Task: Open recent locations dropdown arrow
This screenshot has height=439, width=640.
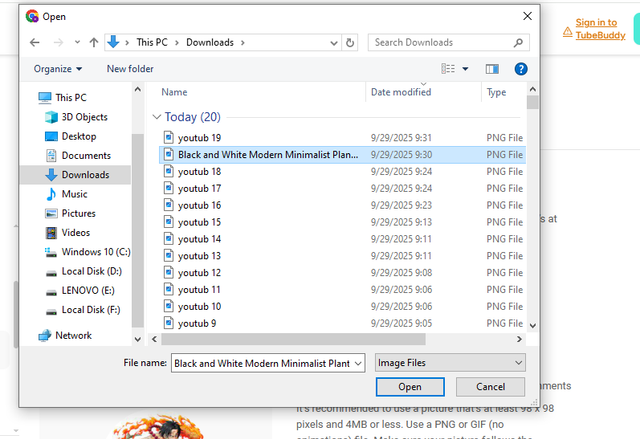Action: [x=77, y=42]
